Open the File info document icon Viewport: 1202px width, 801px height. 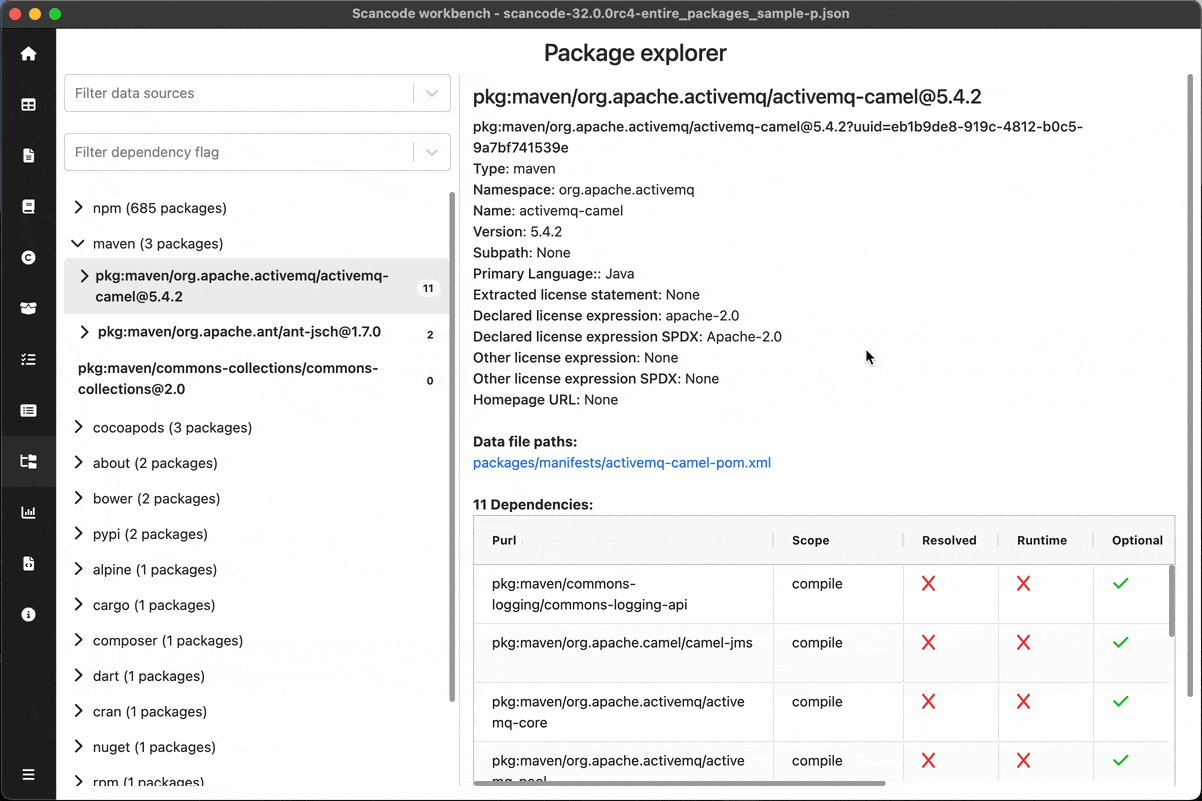pos(28,155)
